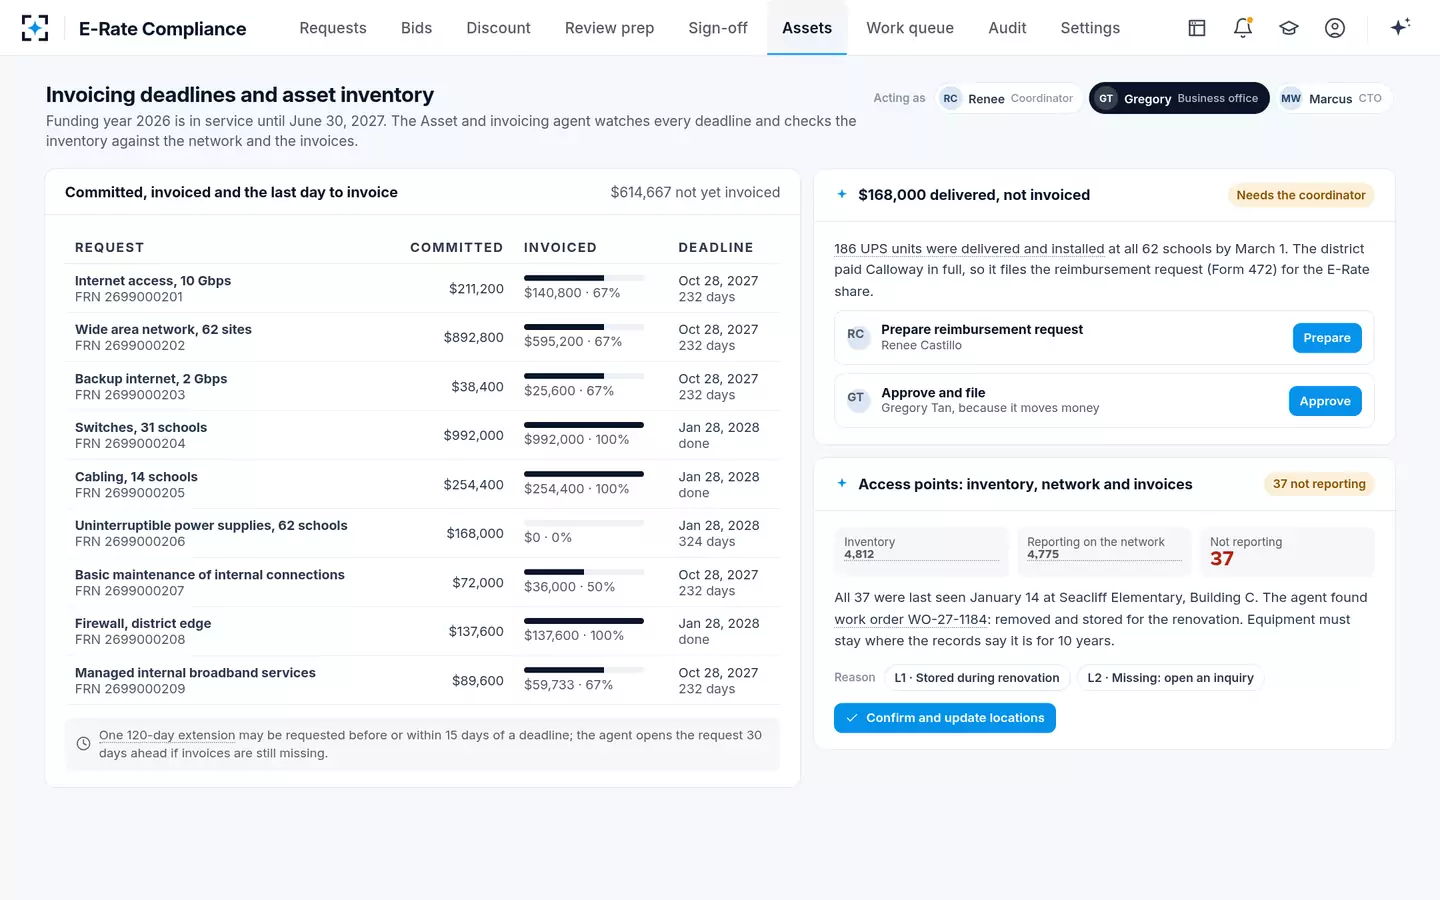Select the Assets tab

pos(807,28)
